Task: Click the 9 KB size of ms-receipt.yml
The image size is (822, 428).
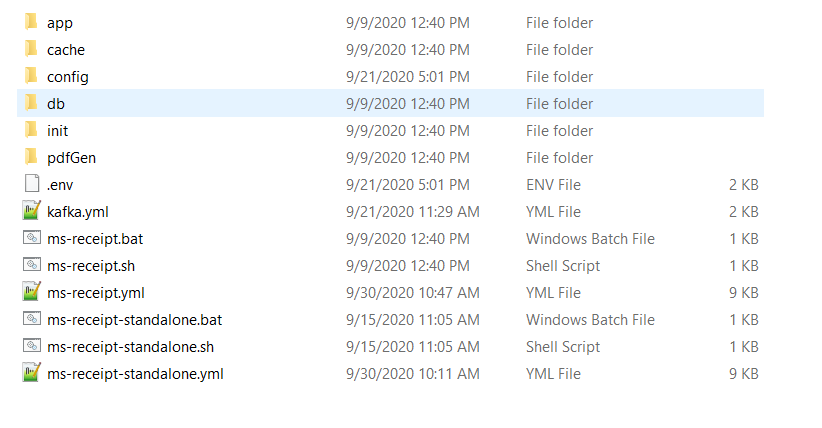Action: (x=744, y=292)
